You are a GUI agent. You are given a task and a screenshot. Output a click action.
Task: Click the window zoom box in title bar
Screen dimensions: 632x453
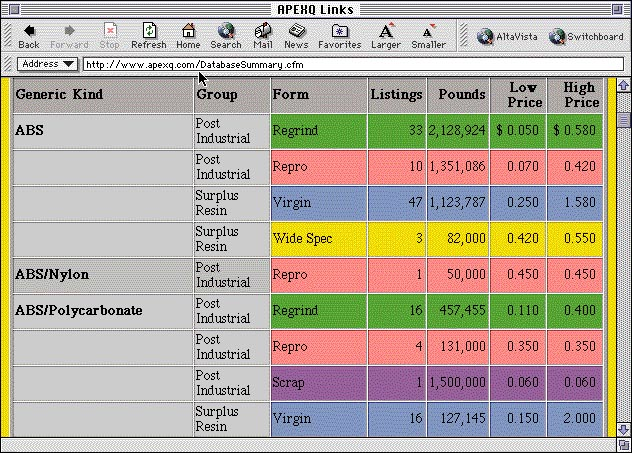pos(617,9)
